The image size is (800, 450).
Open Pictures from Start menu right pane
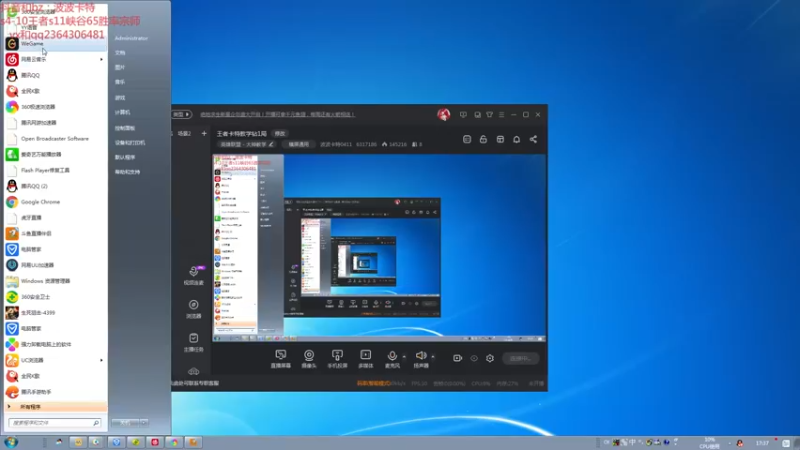(x=120, y=67)
